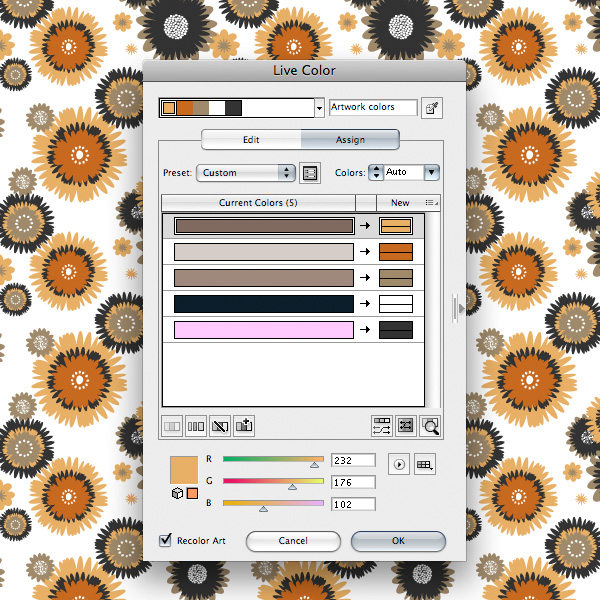Select the new burnt orange color swatch

pyautogui.click(x=396, y=252)
